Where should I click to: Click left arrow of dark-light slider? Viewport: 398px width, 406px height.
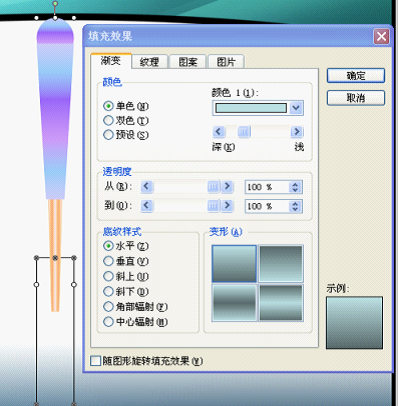pyautogui.click(x=219, y=132)
